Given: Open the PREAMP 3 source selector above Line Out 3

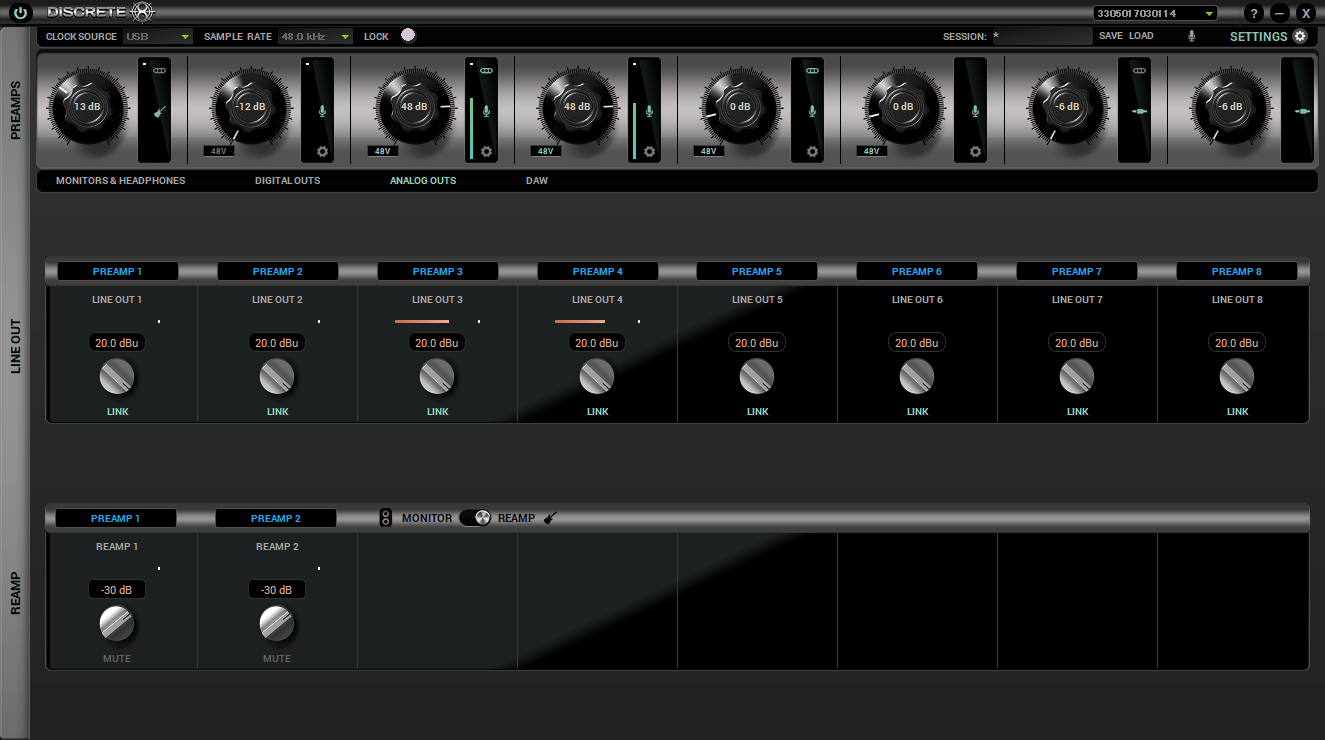Looking at the screenshot, I should click(438, 271).
